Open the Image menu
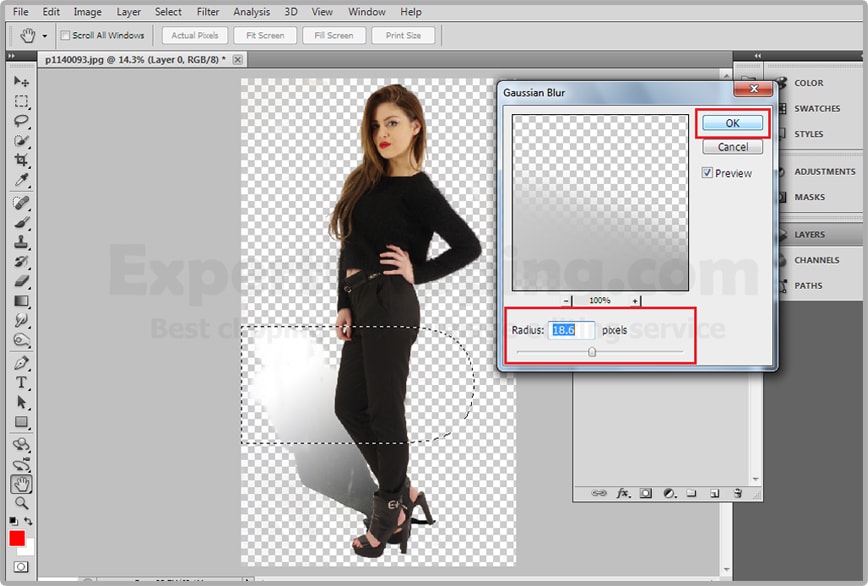 87,12
